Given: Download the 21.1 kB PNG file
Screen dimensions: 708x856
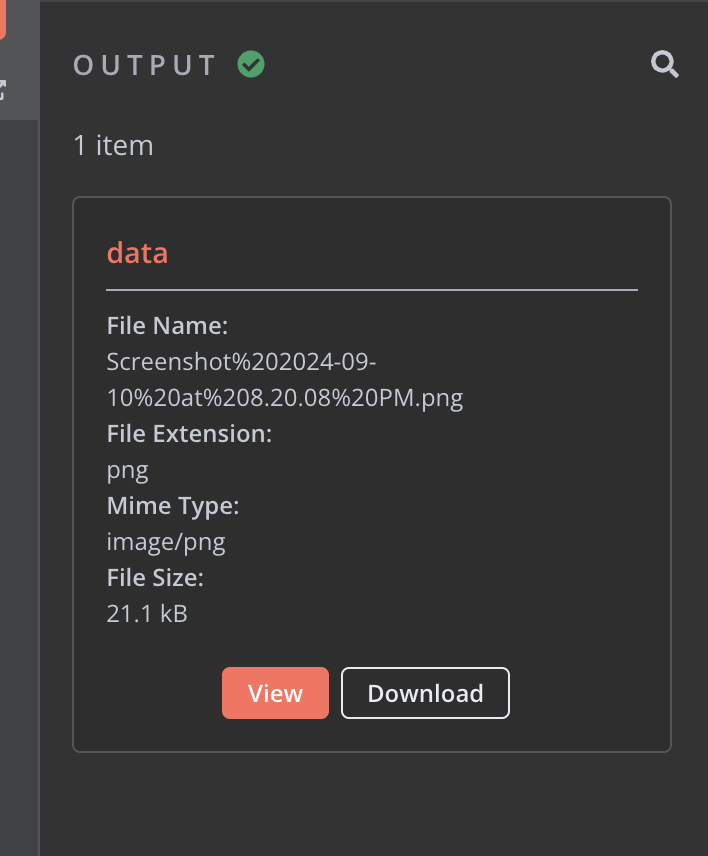Looking at the screenshot, I should click(x=425, y=693).
